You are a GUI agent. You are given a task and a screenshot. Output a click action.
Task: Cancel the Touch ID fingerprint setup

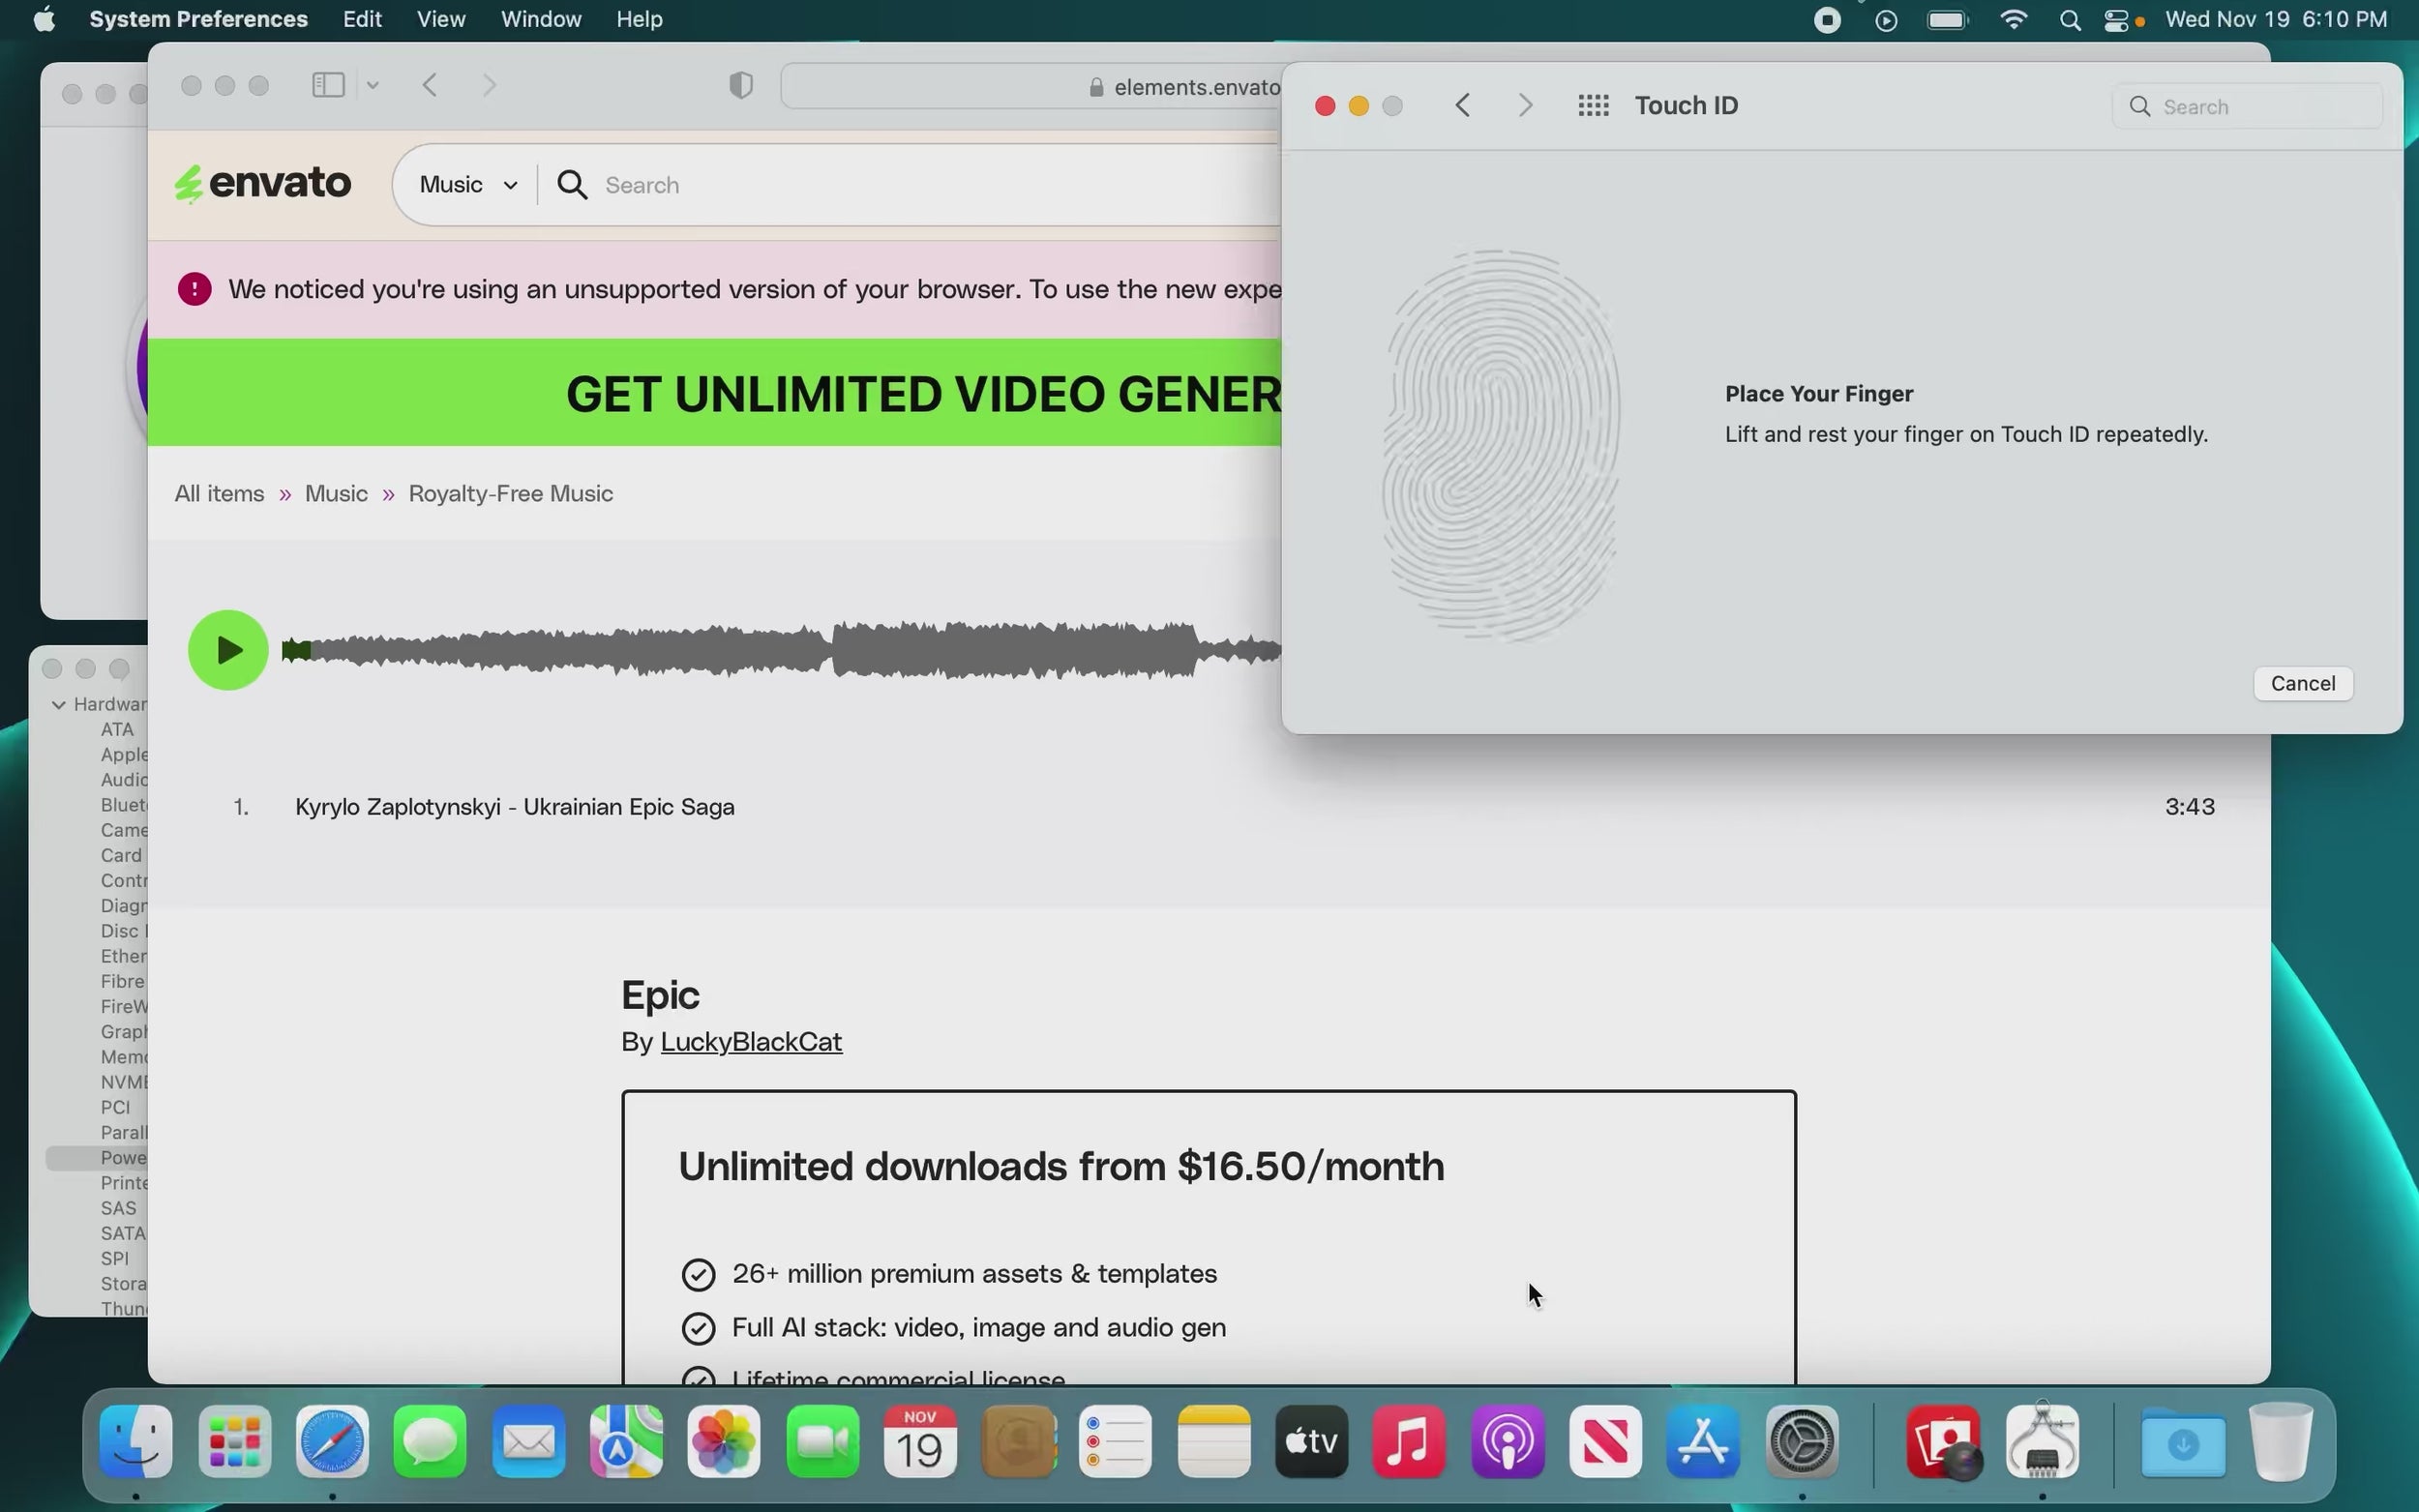2302,683
